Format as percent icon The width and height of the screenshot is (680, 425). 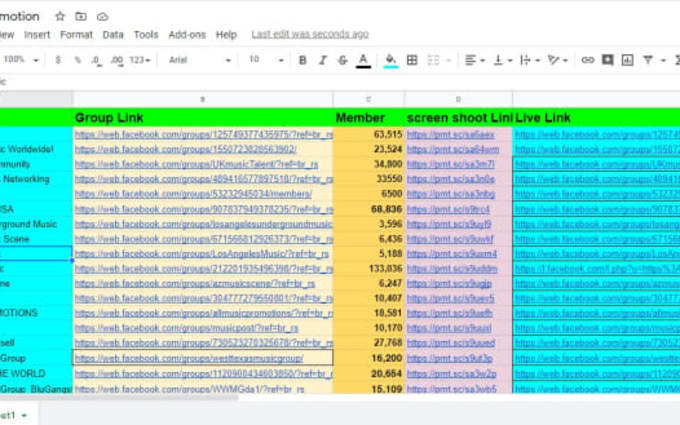(78, 60)
